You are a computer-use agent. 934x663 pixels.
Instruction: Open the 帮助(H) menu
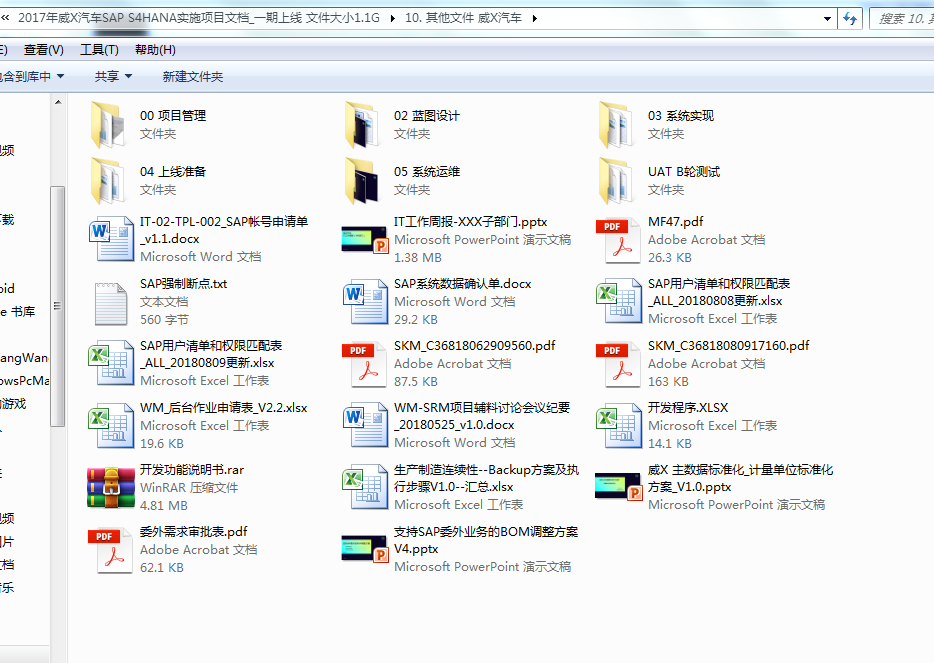click(155, 50)
